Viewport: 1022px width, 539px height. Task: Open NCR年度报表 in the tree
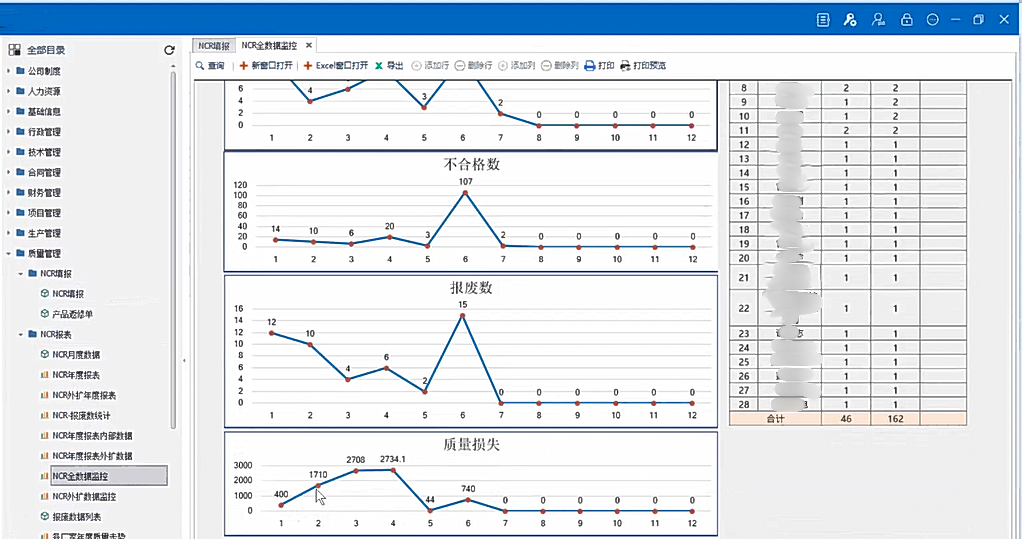coord(76,375)
